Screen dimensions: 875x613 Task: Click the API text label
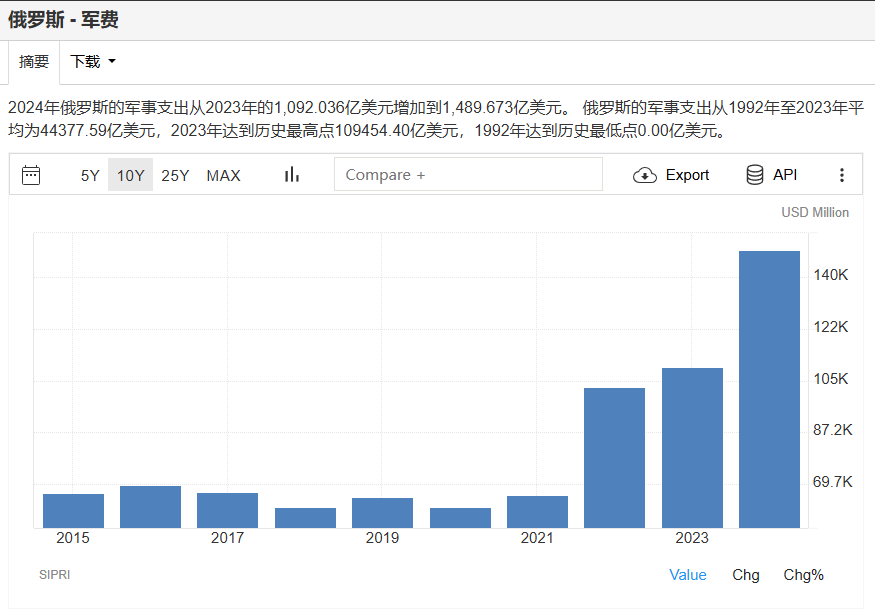coord(785,175)
